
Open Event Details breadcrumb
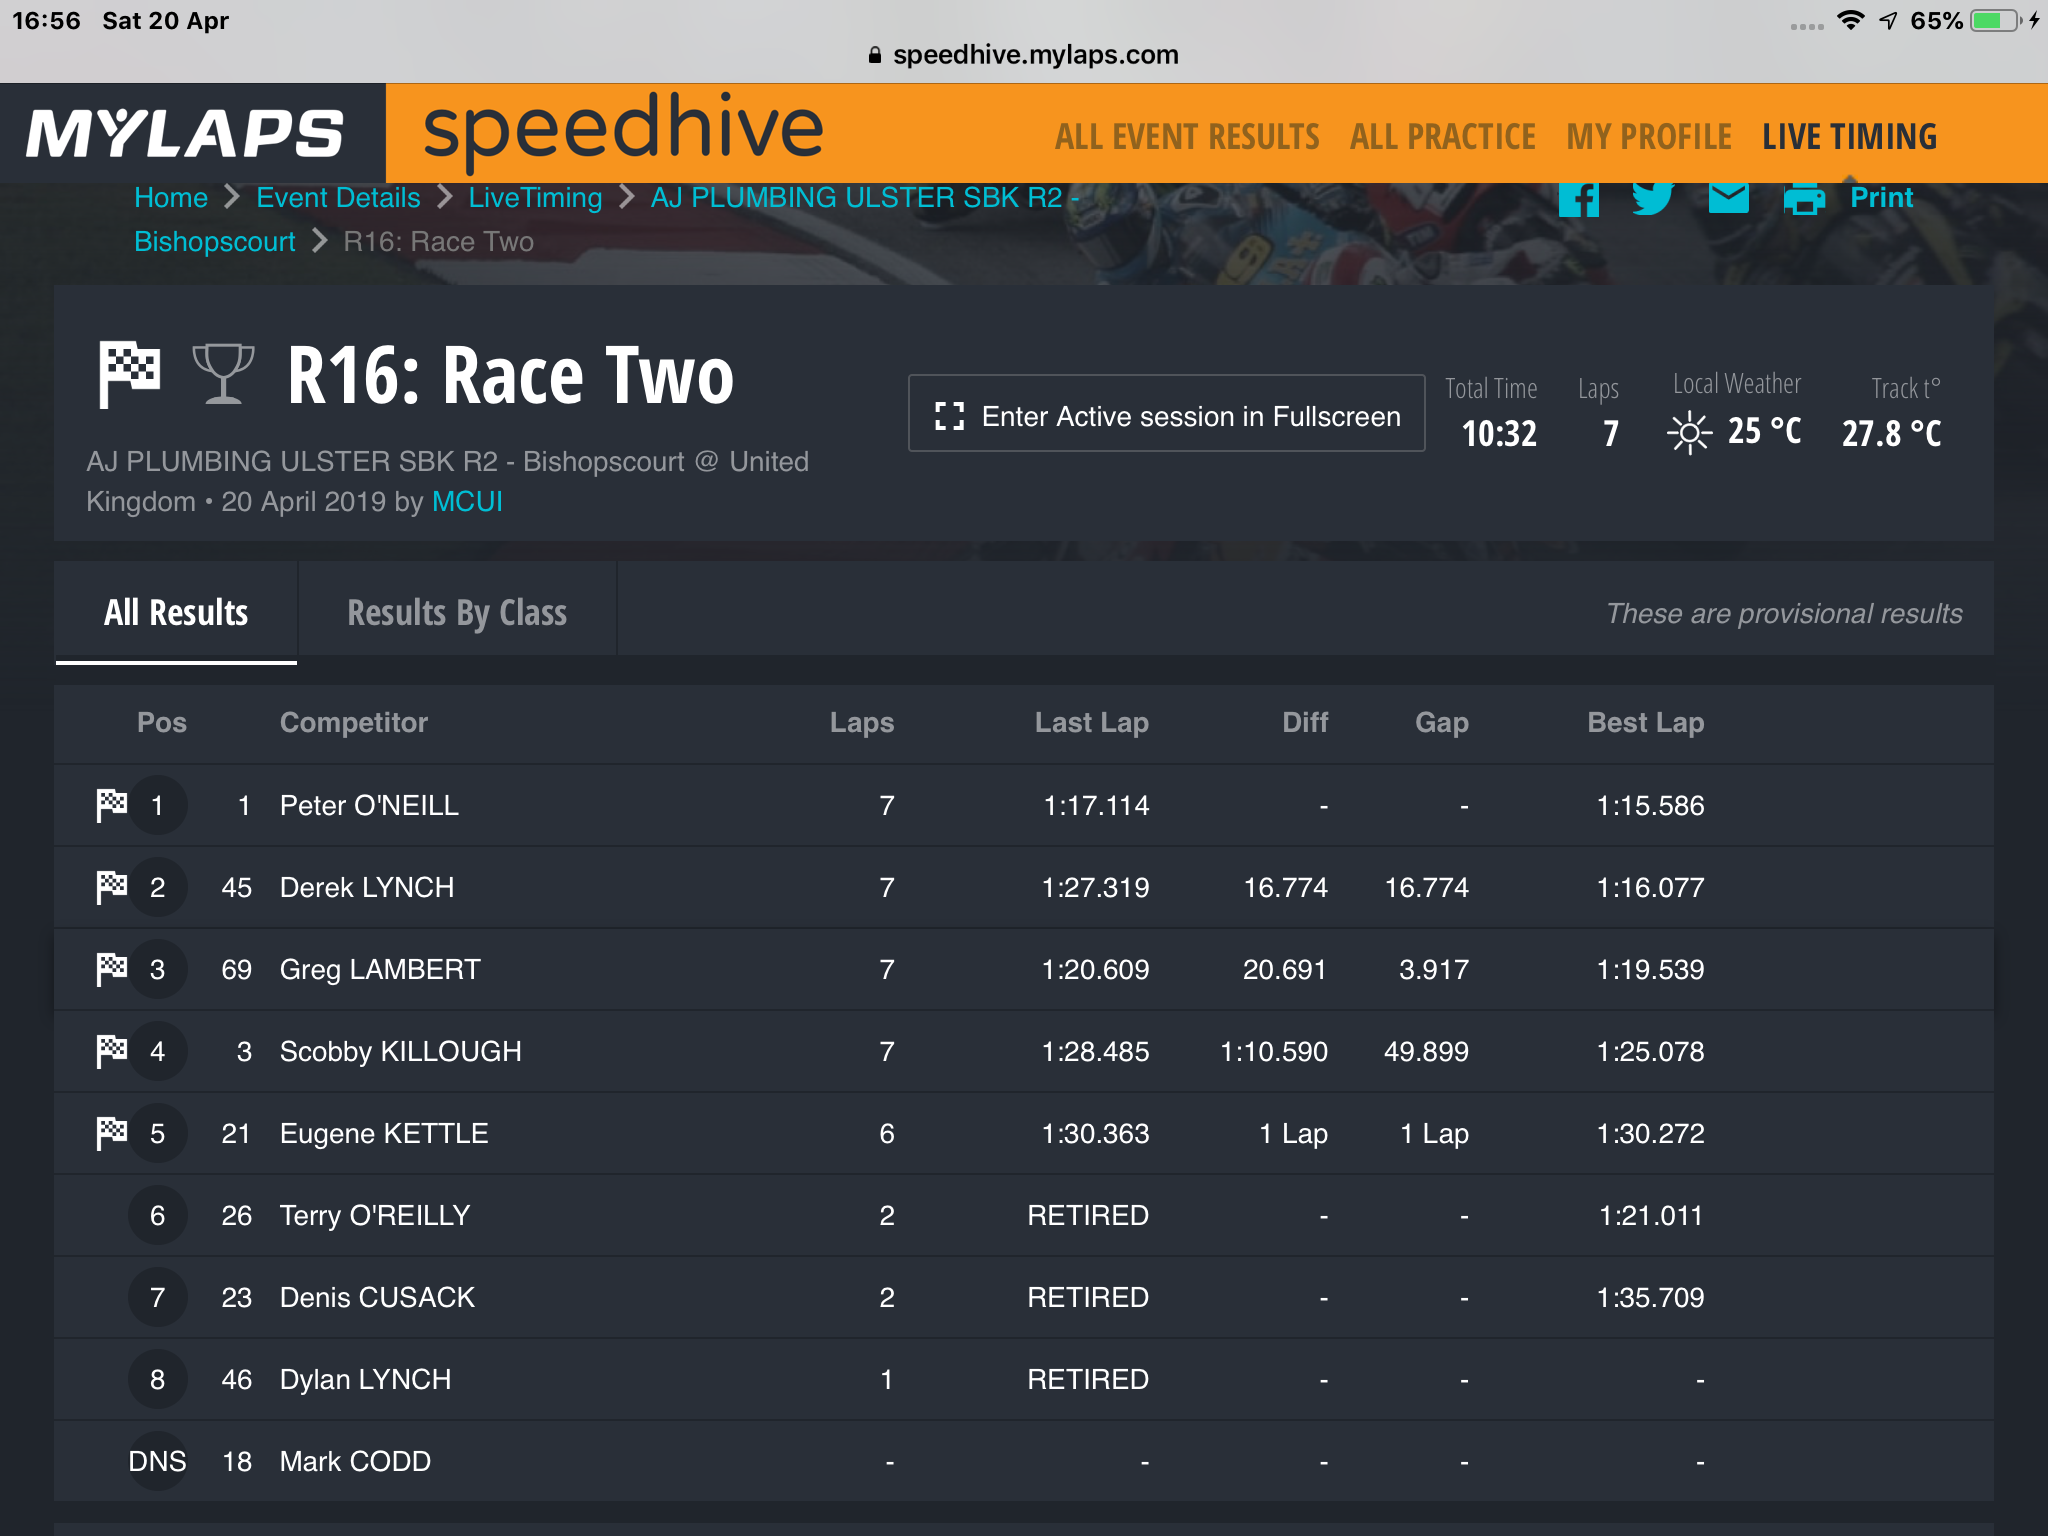pyautogui.click(x=338, y=198)
